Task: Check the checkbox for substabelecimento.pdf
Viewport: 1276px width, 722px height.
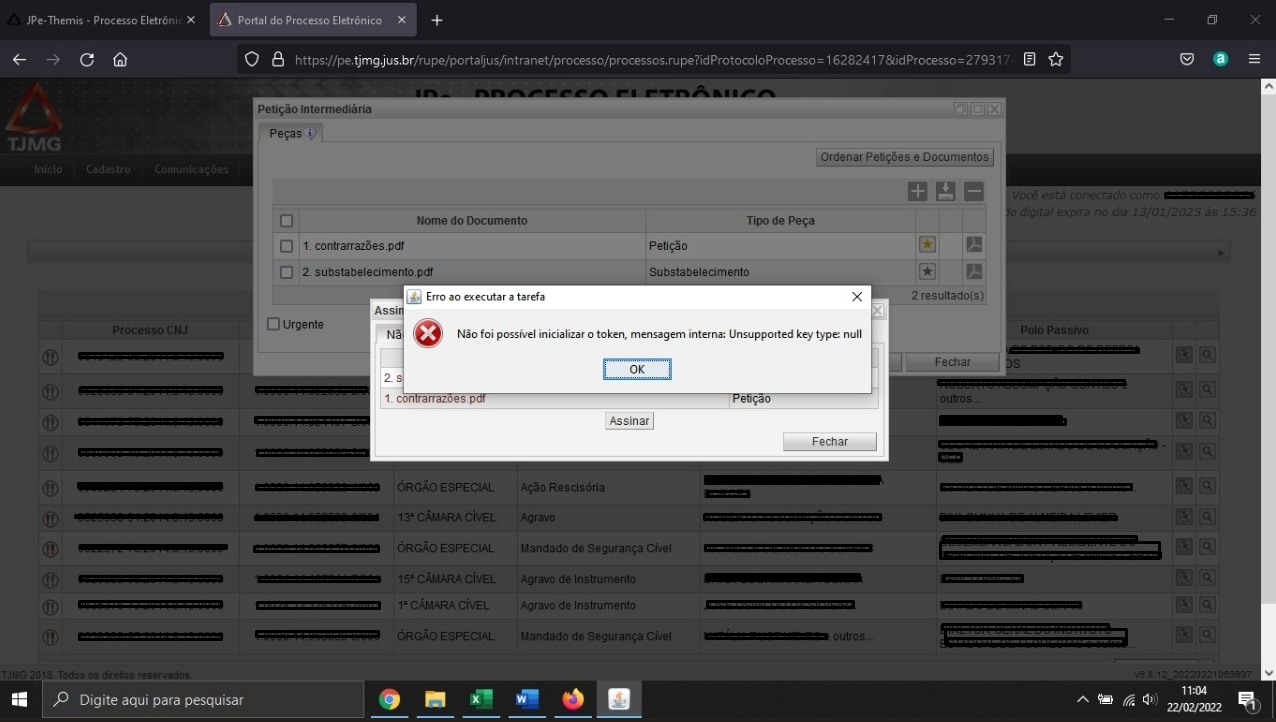Action: point(285,271)
